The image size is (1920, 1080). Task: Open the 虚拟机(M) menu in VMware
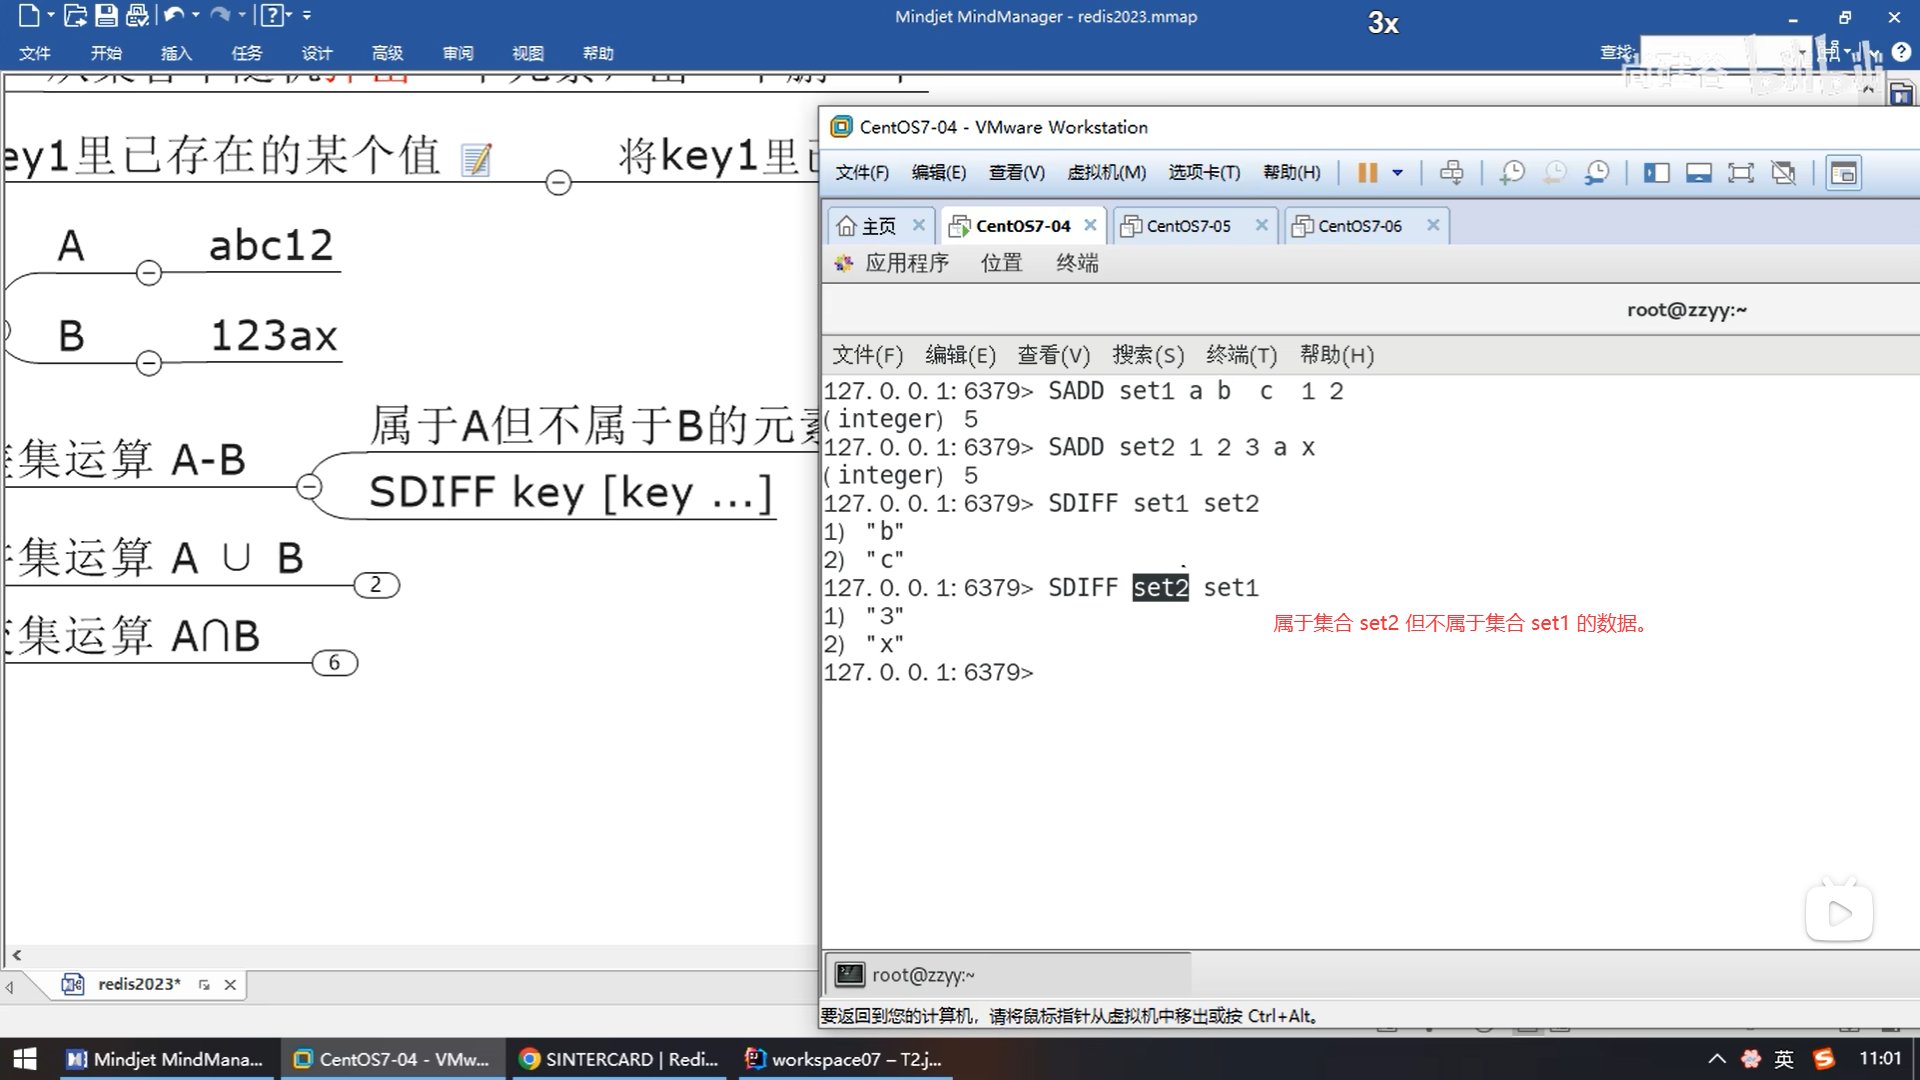[x=1106, y=173]
